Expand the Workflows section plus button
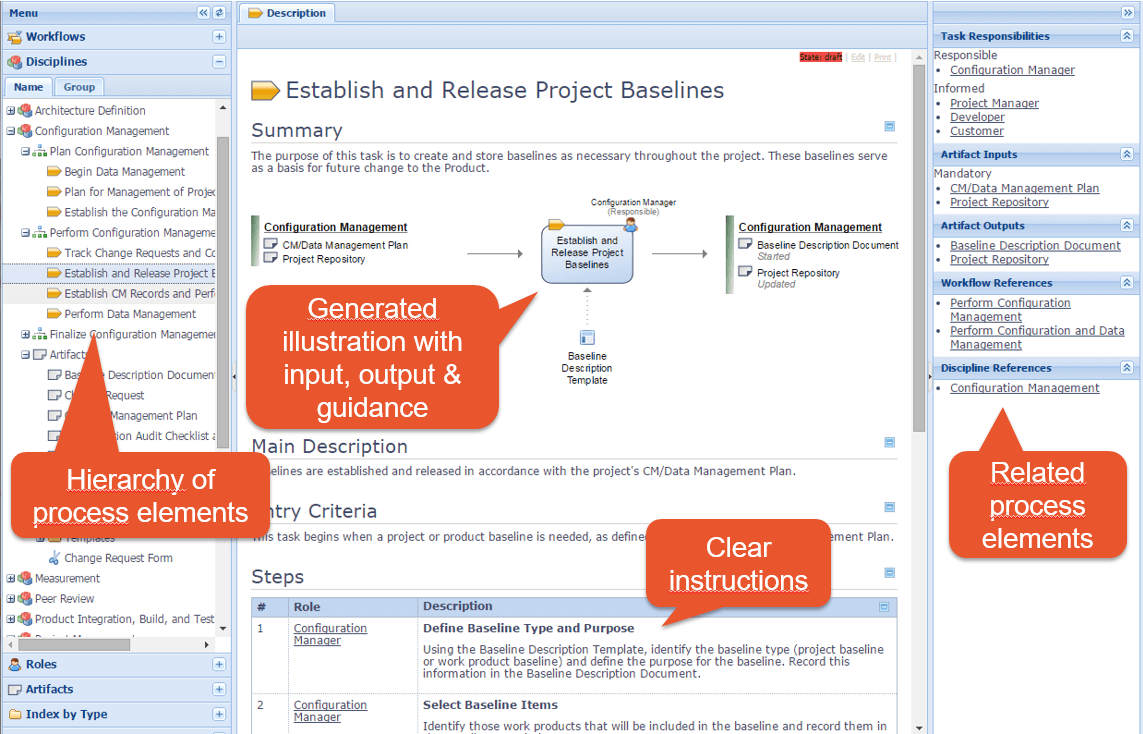 [219, 36]
